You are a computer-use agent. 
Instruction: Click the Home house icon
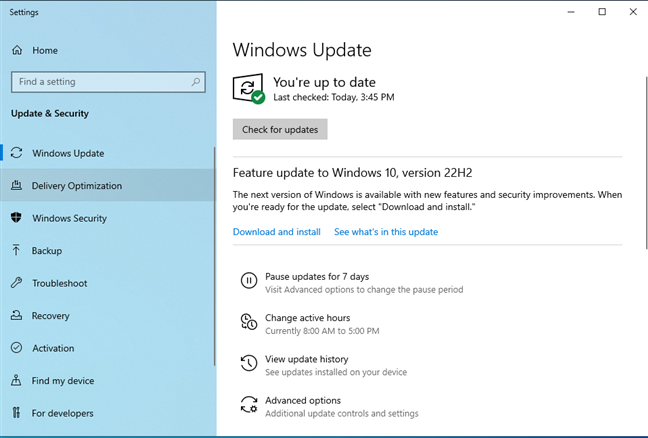[x=17, y=50]
